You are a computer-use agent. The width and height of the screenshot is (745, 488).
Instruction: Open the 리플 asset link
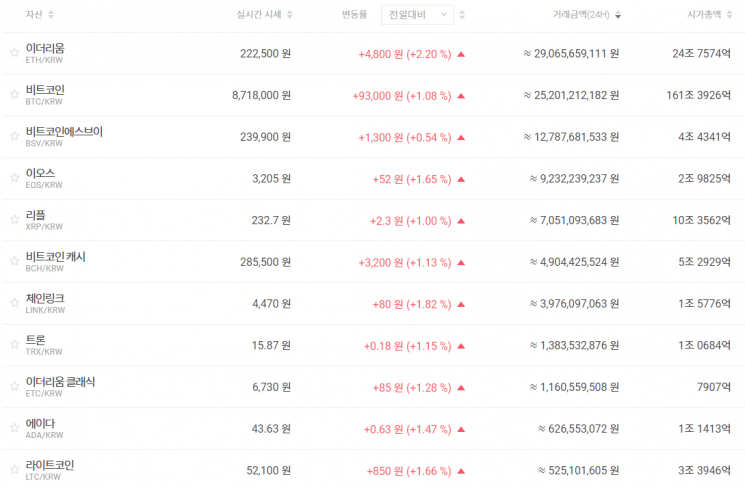tap(36, 215)
